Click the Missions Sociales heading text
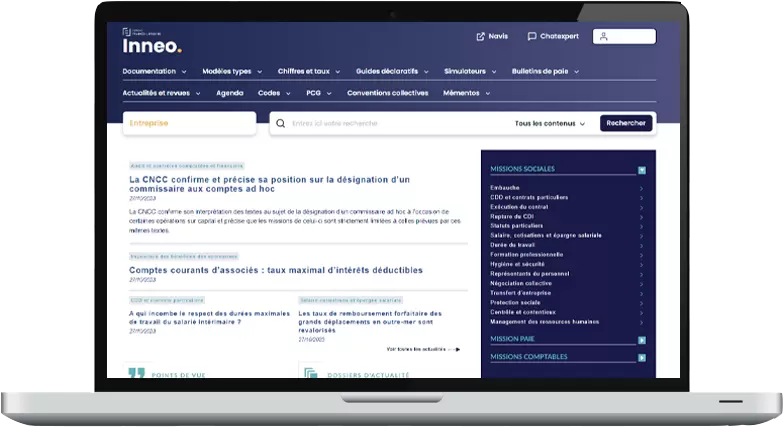The height and width of the screenshot is (427, 783). 522,169
